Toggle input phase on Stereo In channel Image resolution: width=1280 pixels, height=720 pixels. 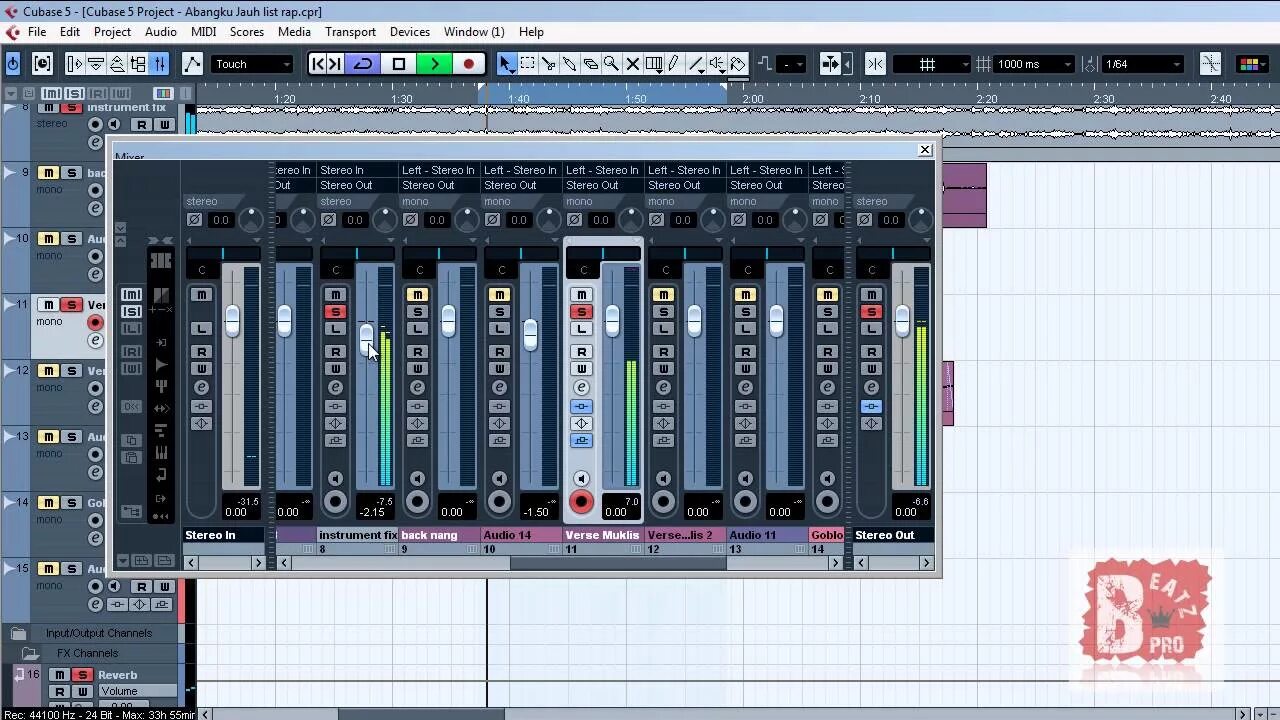click(194, 220)
